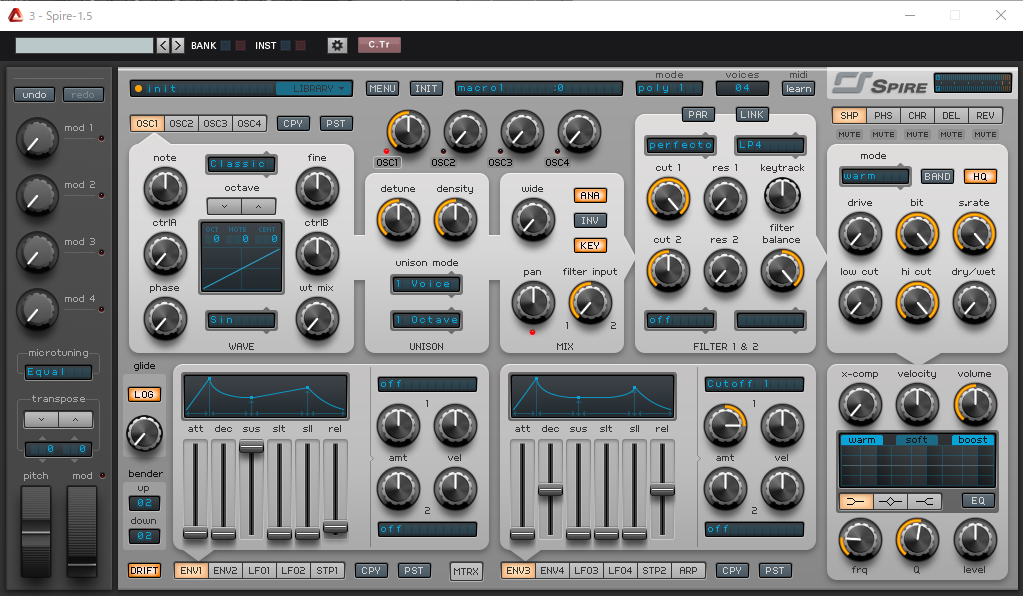Switch to the LFO1 tab
Screen dimensions: 1023x596
(259, 571)
